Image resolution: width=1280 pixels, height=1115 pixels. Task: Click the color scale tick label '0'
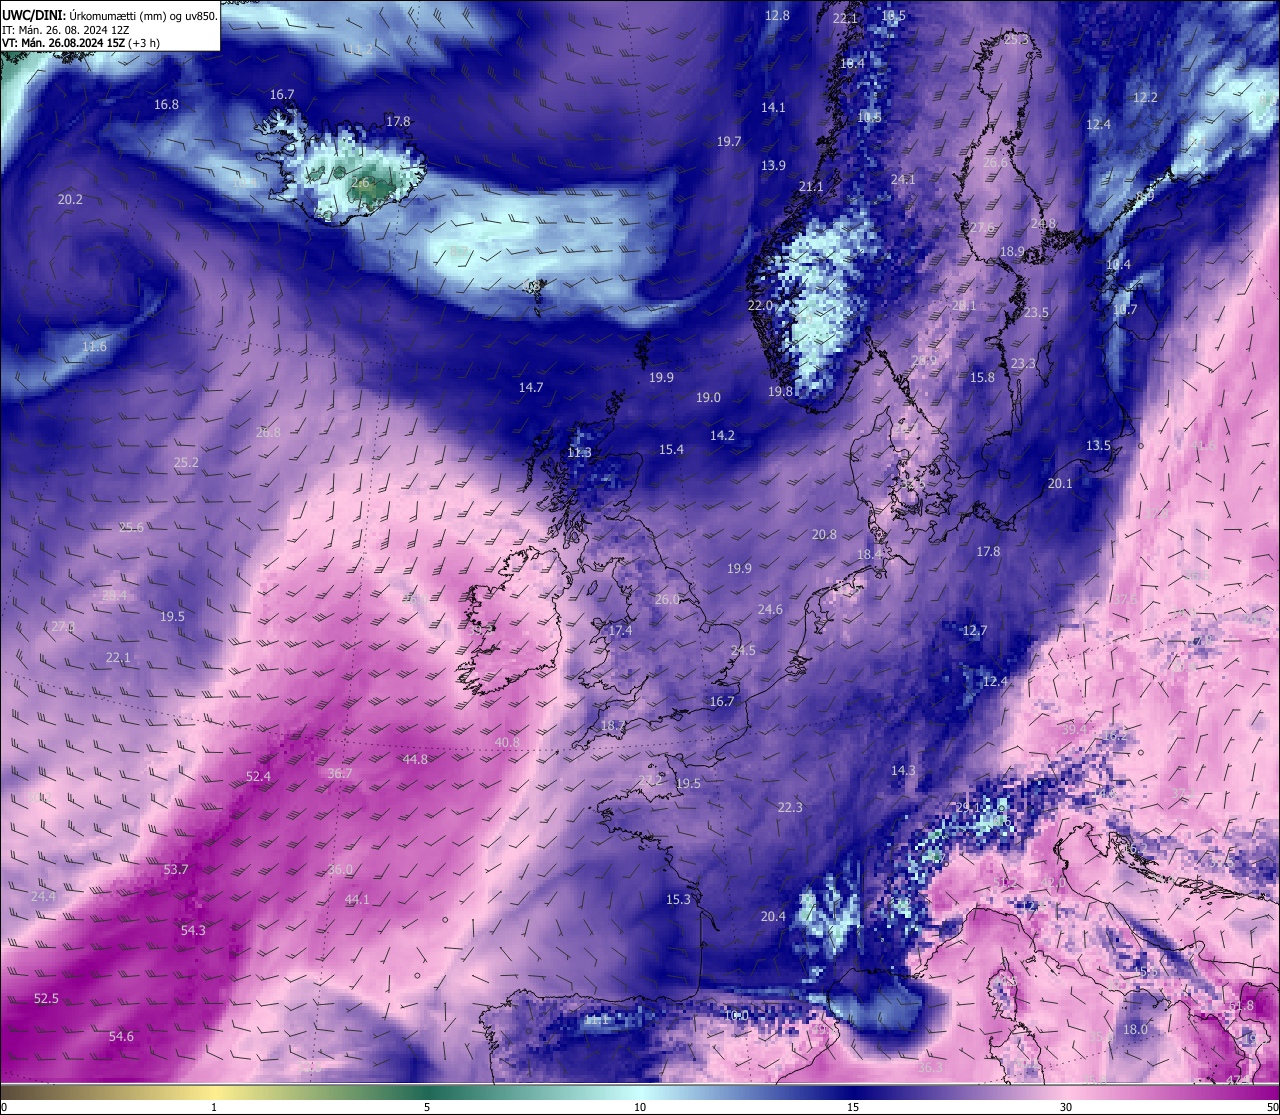pyautogui.click(x=3, y=1107)
